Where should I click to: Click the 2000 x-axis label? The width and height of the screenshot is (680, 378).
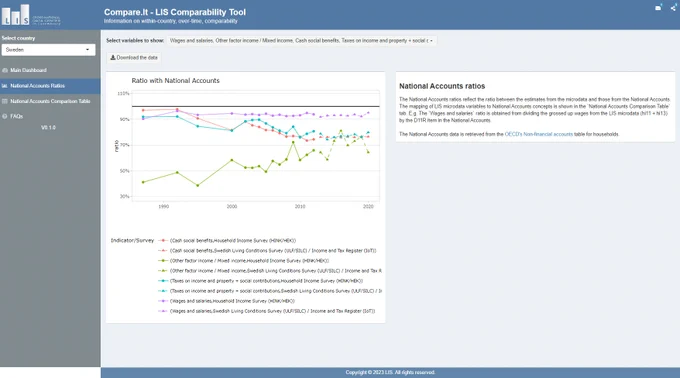[232, 207]
